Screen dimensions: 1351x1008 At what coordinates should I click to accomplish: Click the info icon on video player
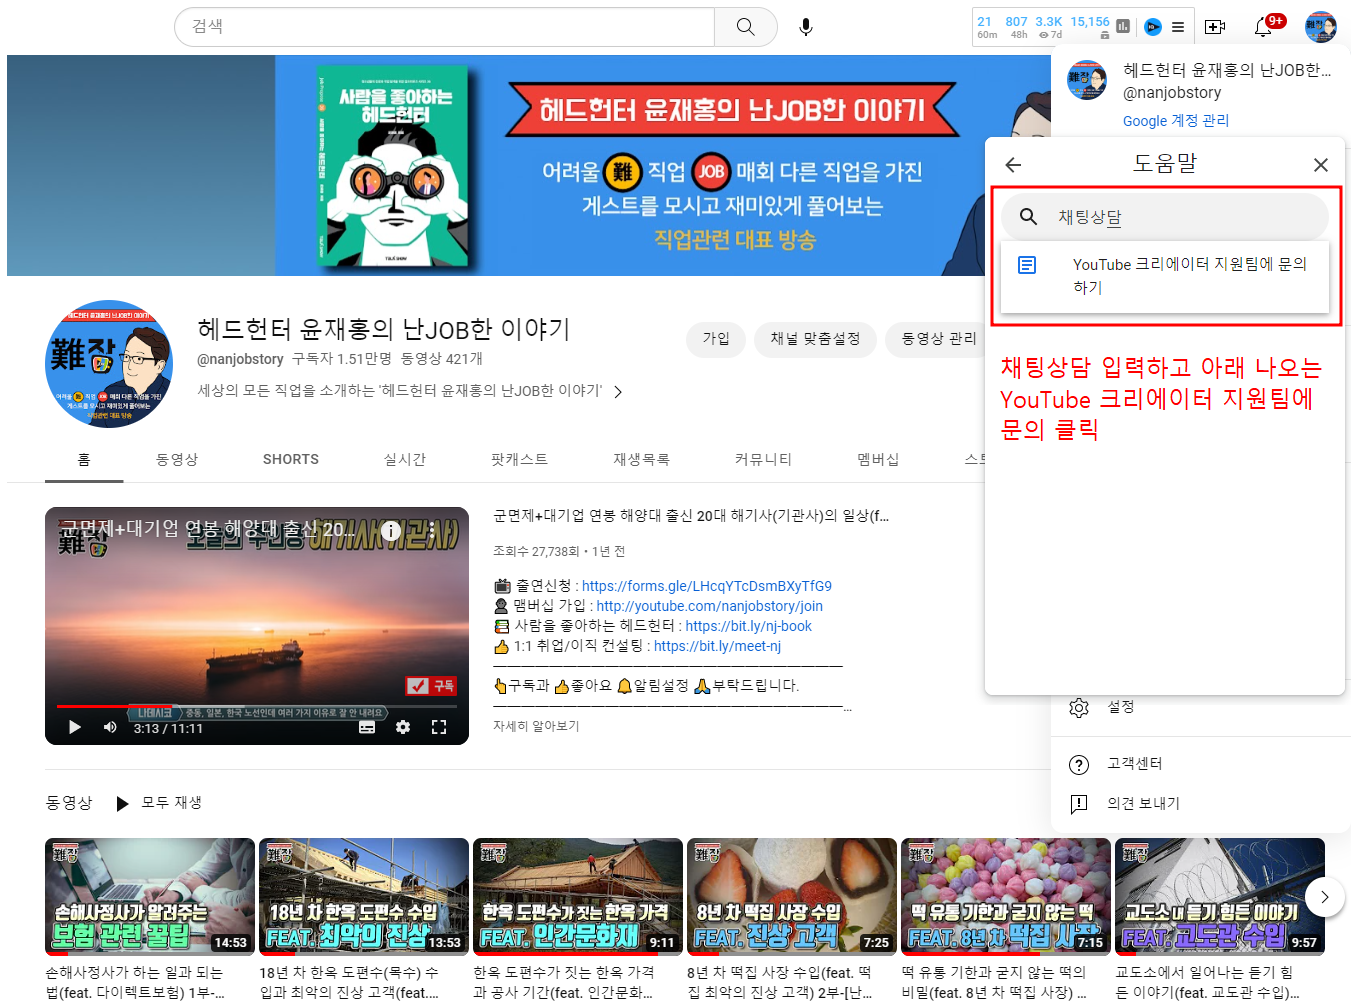pos(391,531)
